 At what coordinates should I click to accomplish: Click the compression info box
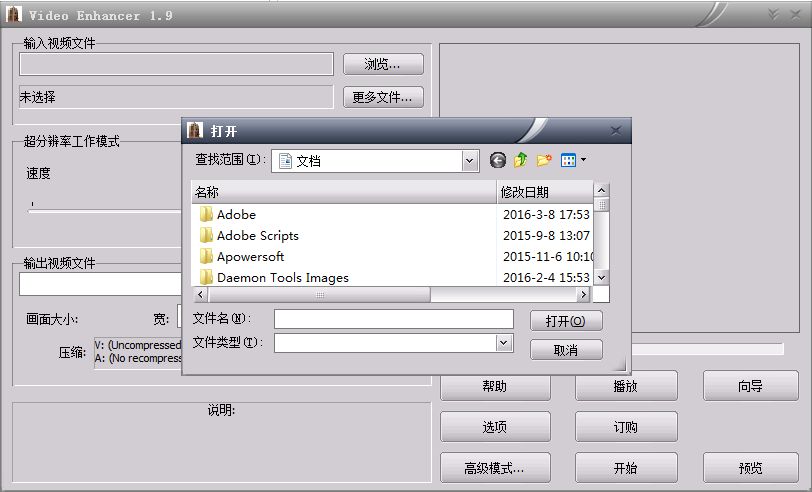tap(138, 352)
